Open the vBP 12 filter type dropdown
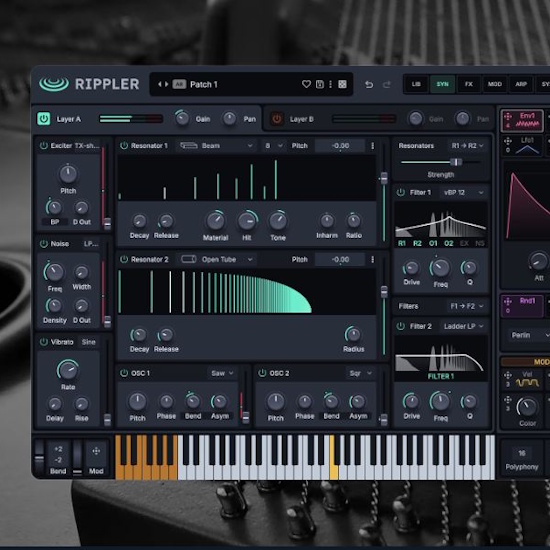550x550 pixels. point(464,193)
